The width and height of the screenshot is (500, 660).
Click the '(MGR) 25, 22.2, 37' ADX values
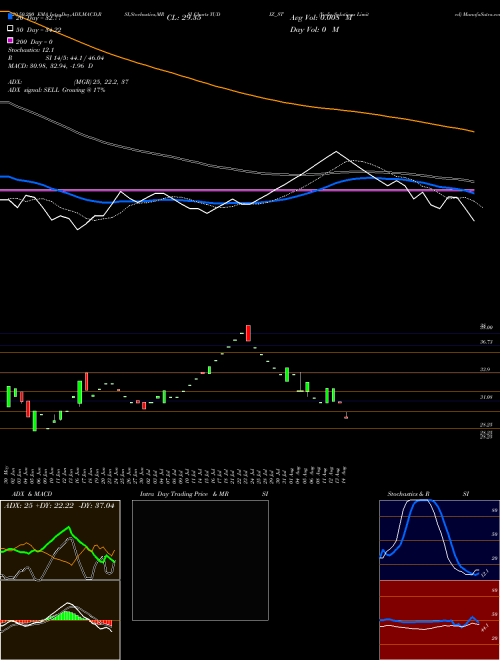(101, 82)
